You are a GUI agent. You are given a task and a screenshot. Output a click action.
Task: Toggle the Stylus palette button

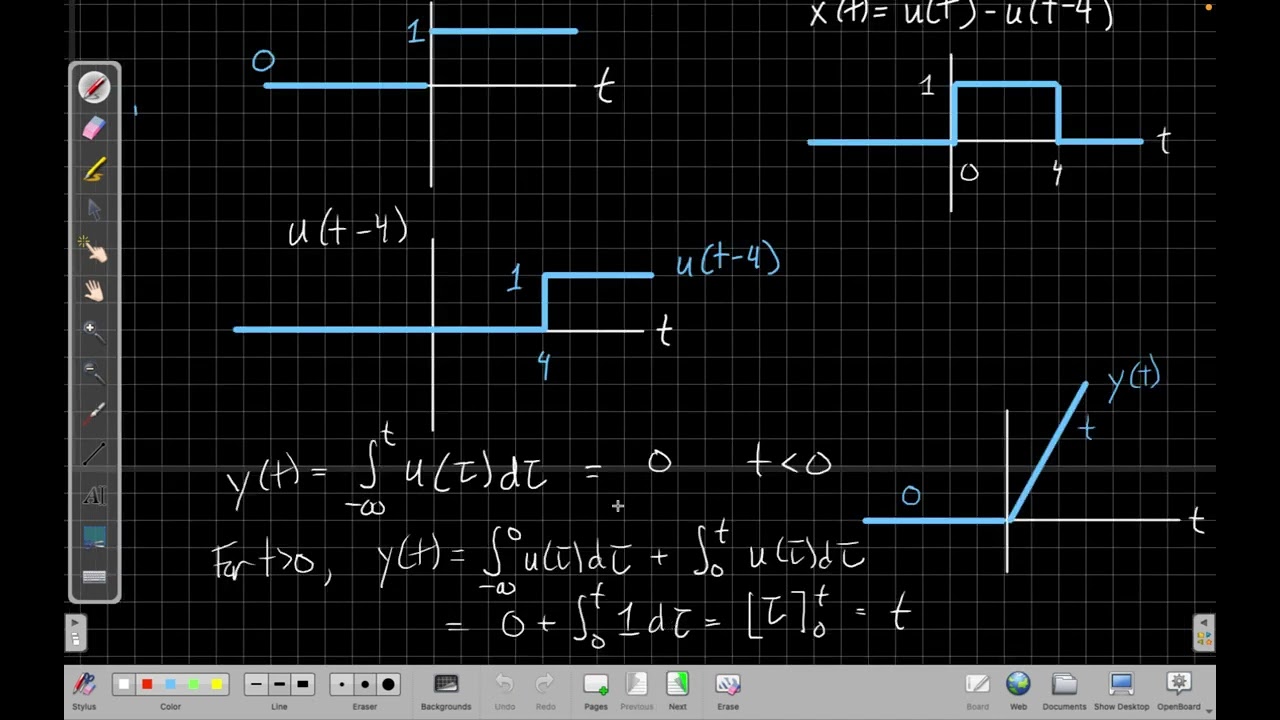coord(84,690)
